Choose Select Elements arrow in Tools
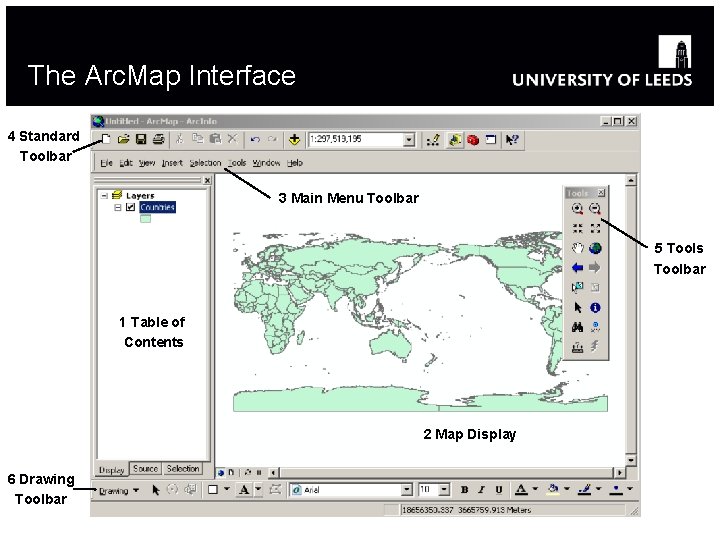 point(578,307)
